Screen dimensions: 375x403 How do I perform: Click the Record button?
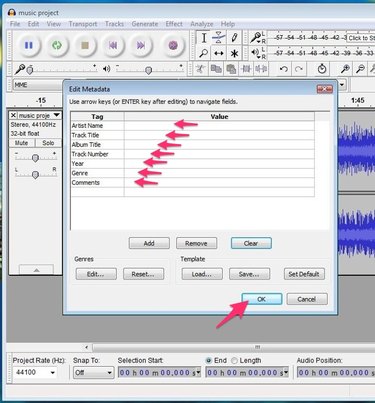172,45
